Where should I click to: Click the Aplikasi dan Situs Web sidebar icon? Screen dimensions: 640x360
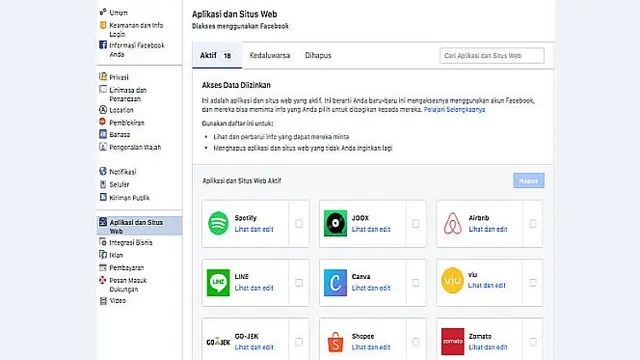[x=103, y=222]
